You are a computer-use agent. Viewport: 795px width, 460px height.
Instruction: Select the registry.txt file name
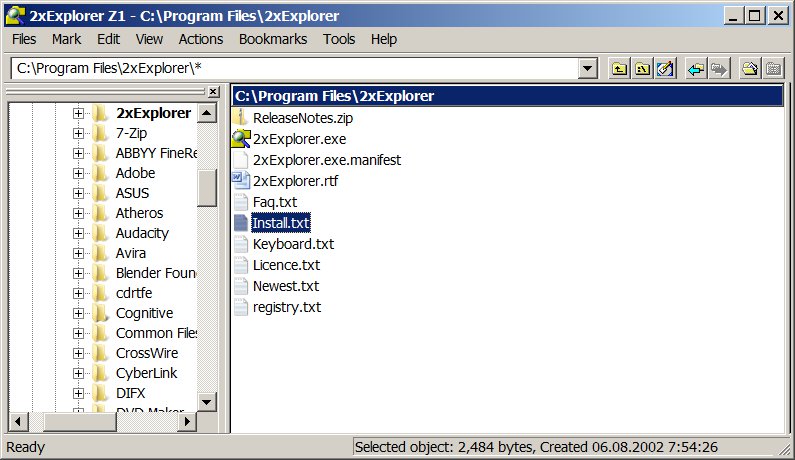(x=287, y=307)
